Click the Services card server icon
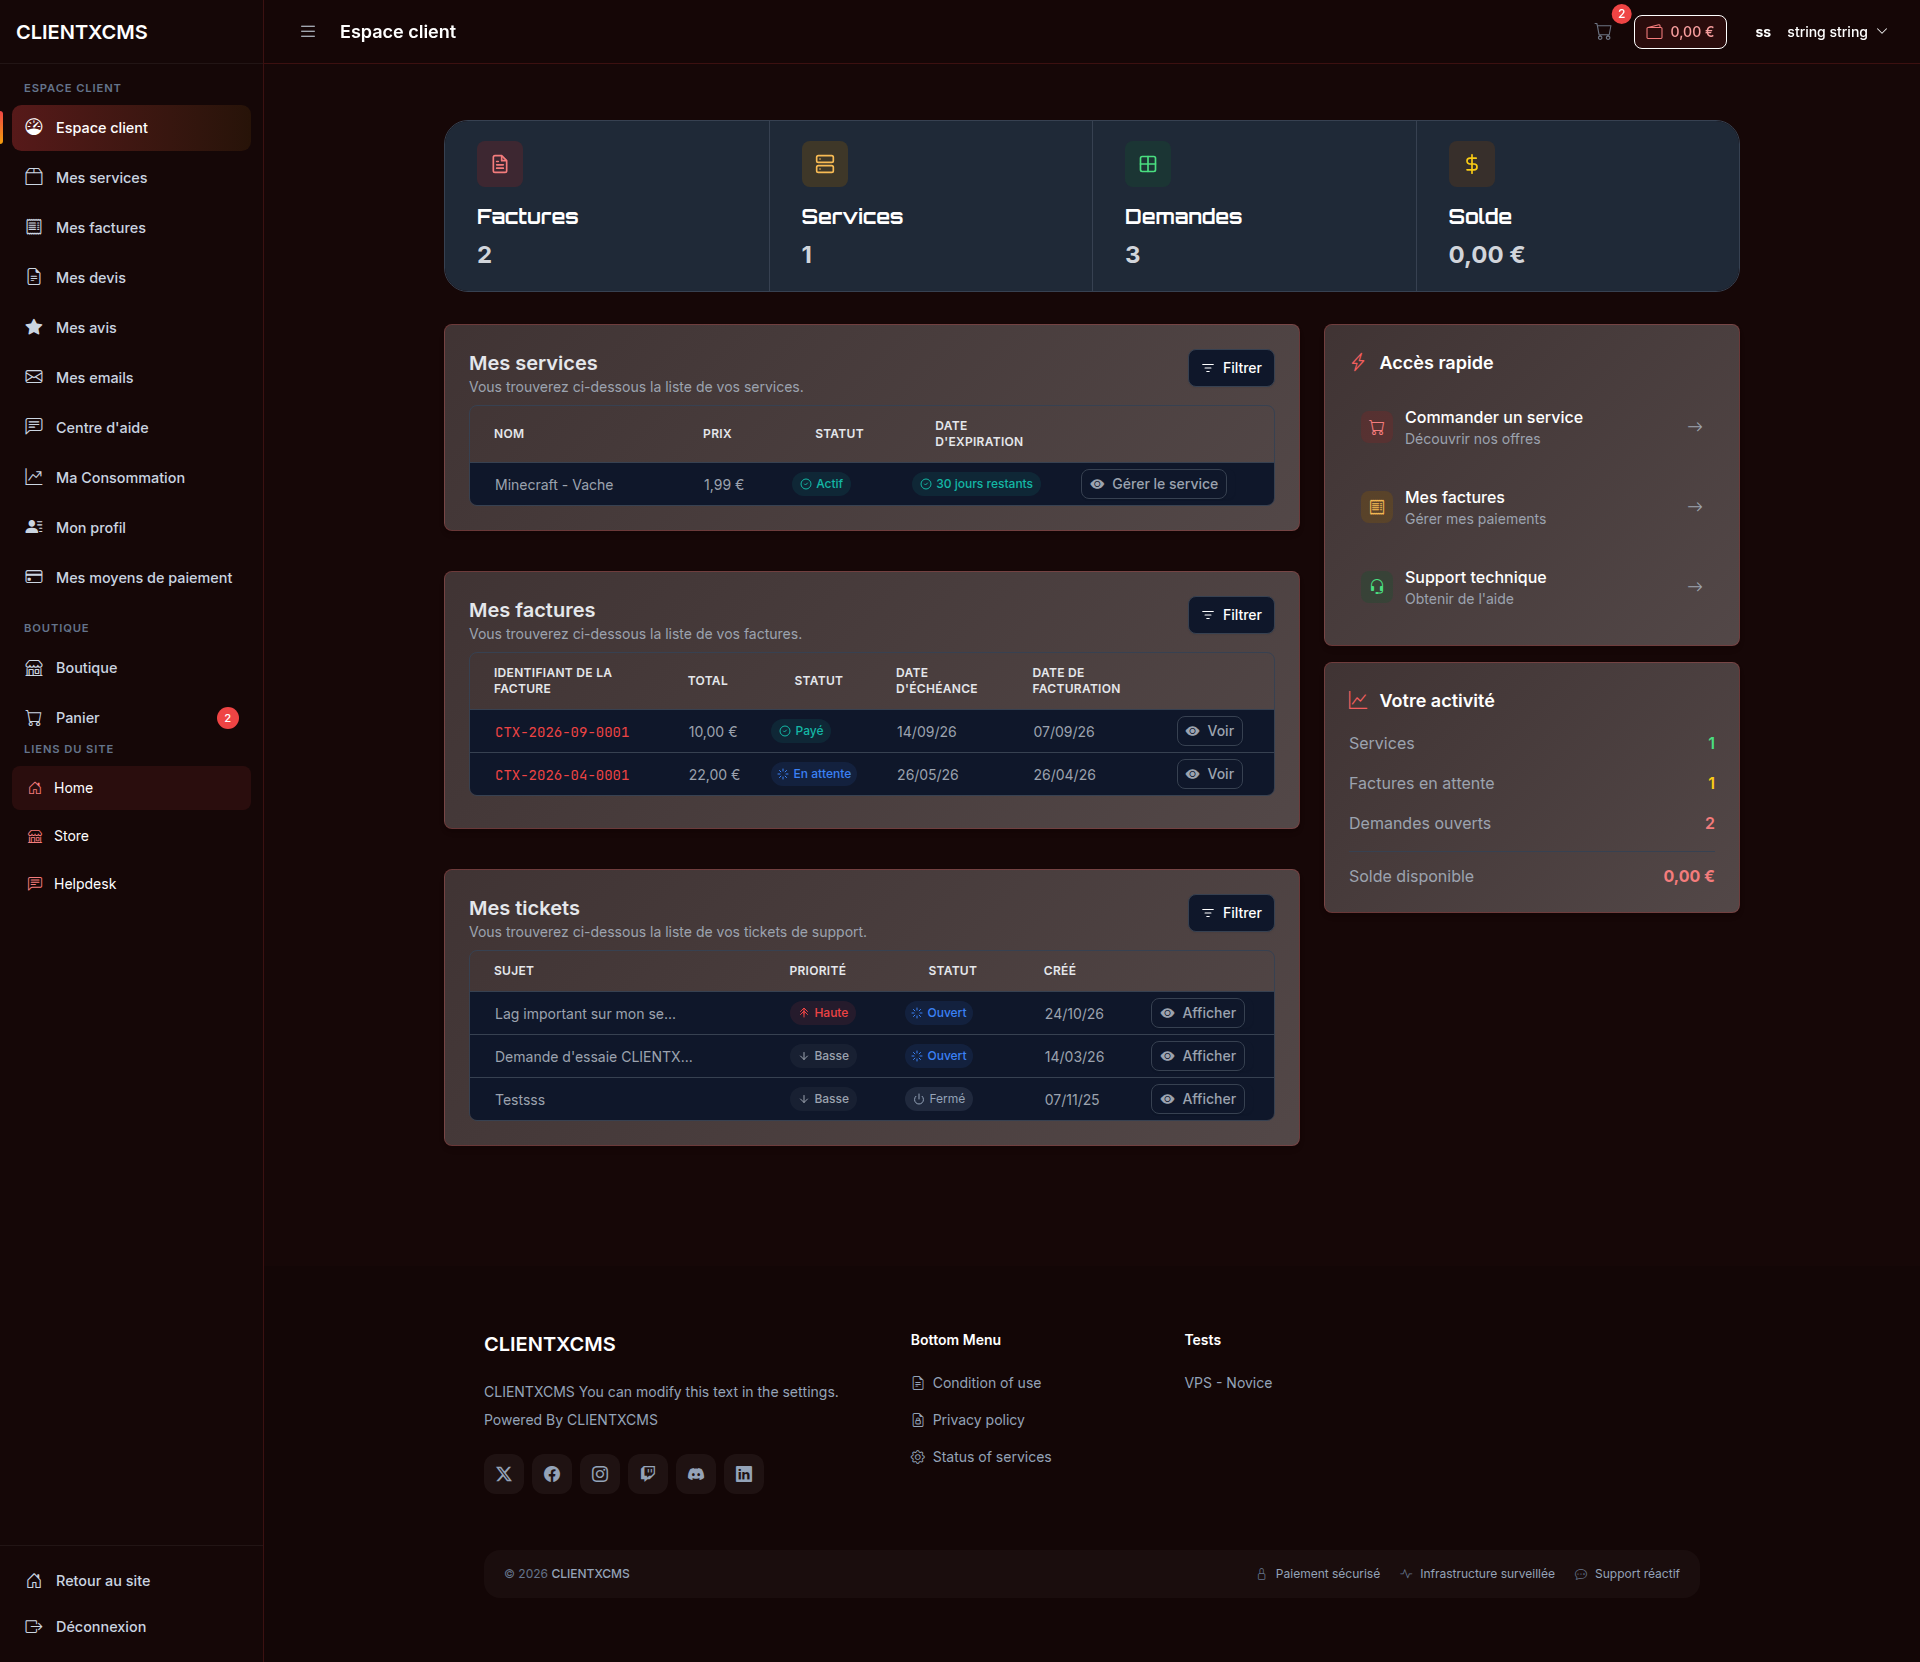This screenshot has height=1662, width=1920. (825, 164)
